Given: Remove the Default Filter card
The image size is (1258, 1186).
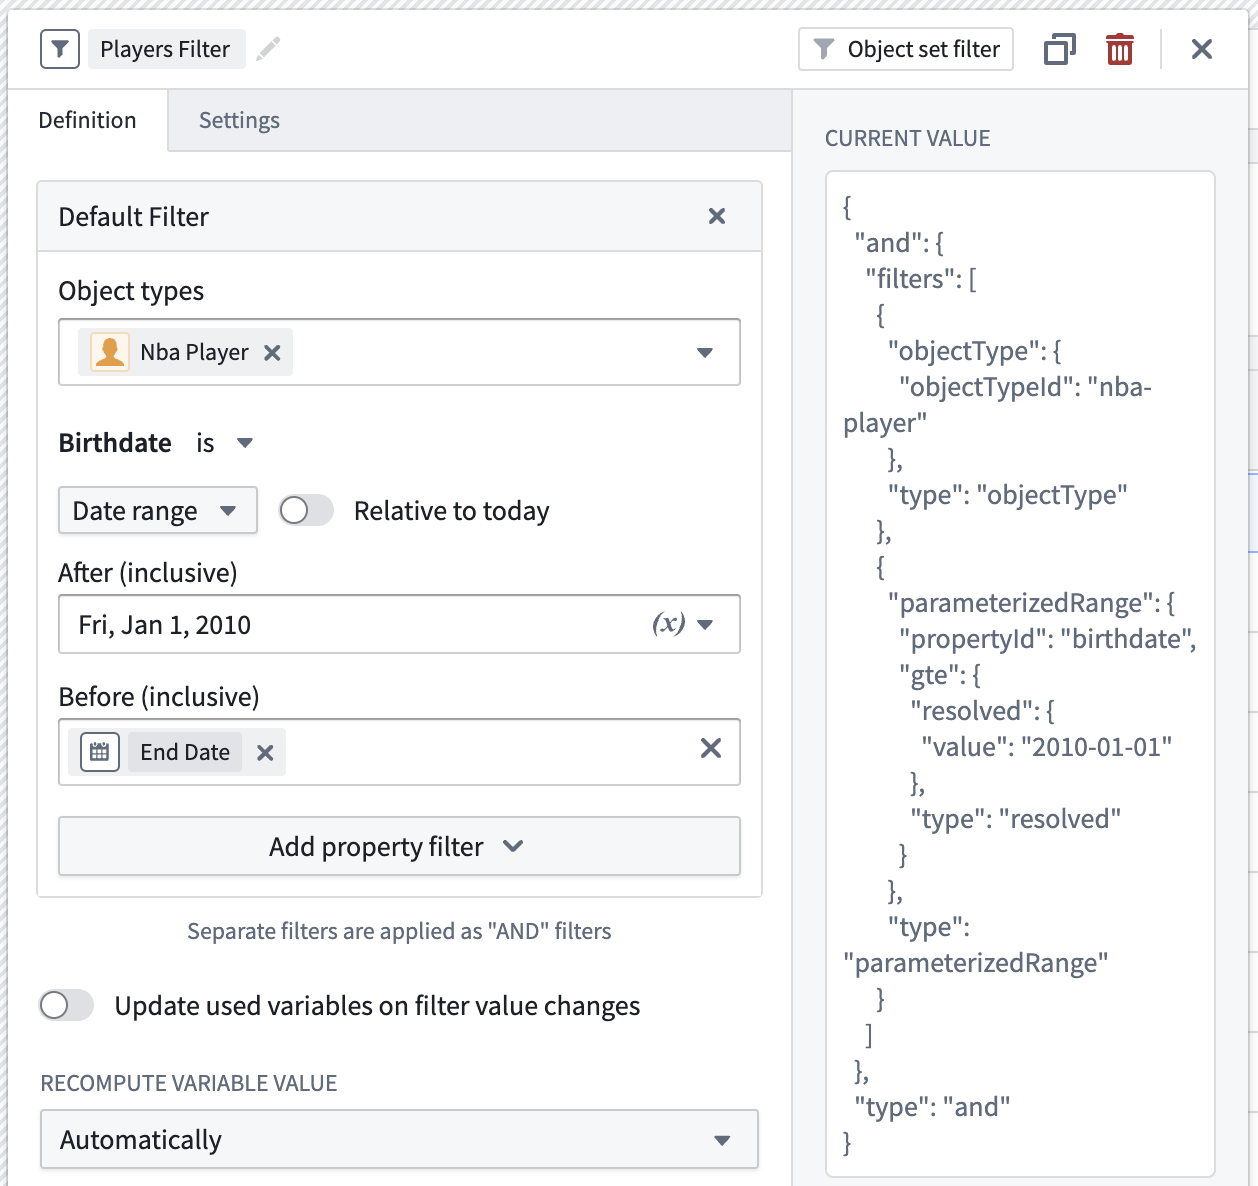Looking at the screenshot, I should coord(717,216).
